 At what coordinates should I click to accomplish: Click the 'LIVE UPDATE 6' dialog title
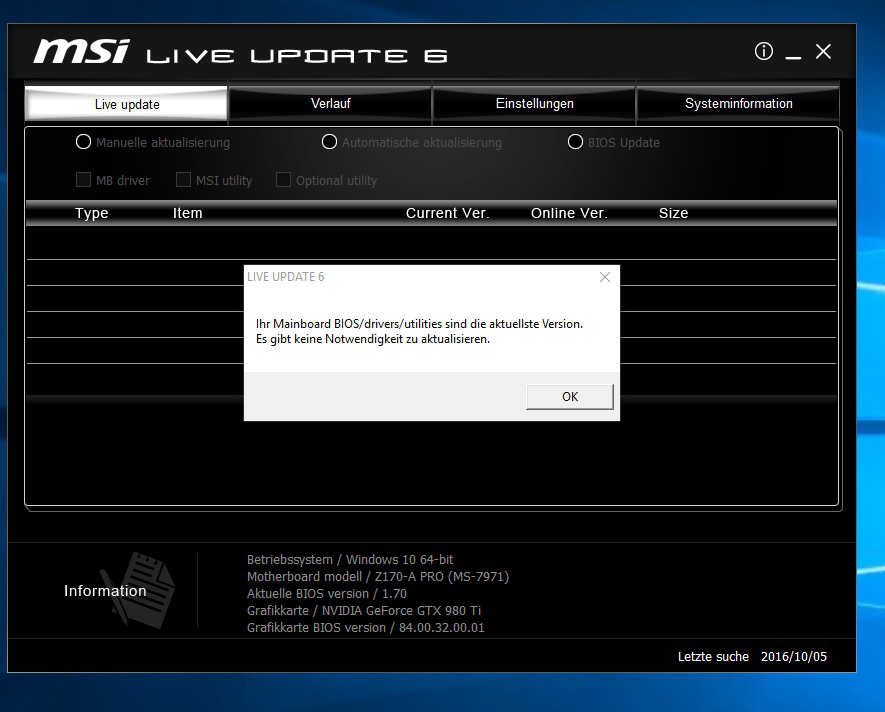tap(286, 277)
